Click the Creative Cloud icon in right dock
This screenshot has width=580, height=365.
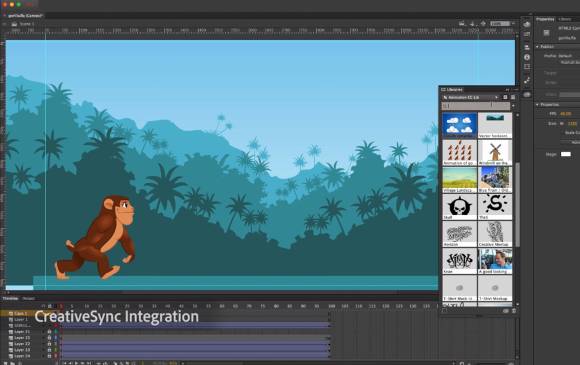(527, 24)
